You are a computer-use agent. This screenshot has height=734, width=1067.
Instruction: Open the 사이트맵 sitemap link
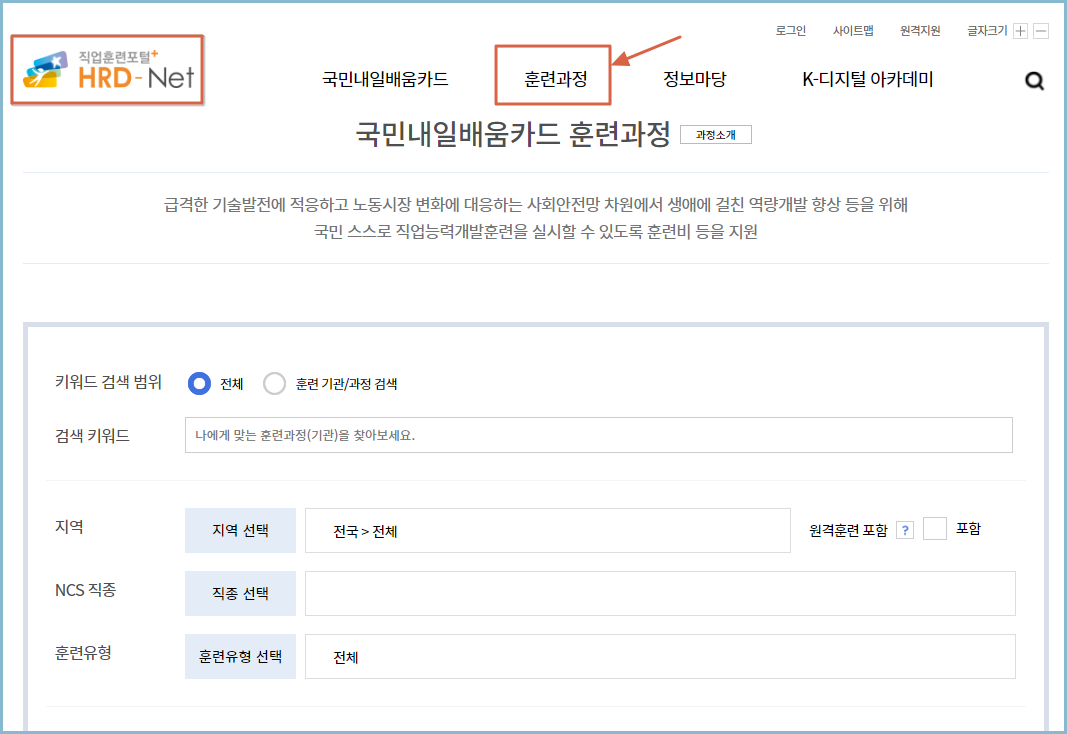(853, 31)
